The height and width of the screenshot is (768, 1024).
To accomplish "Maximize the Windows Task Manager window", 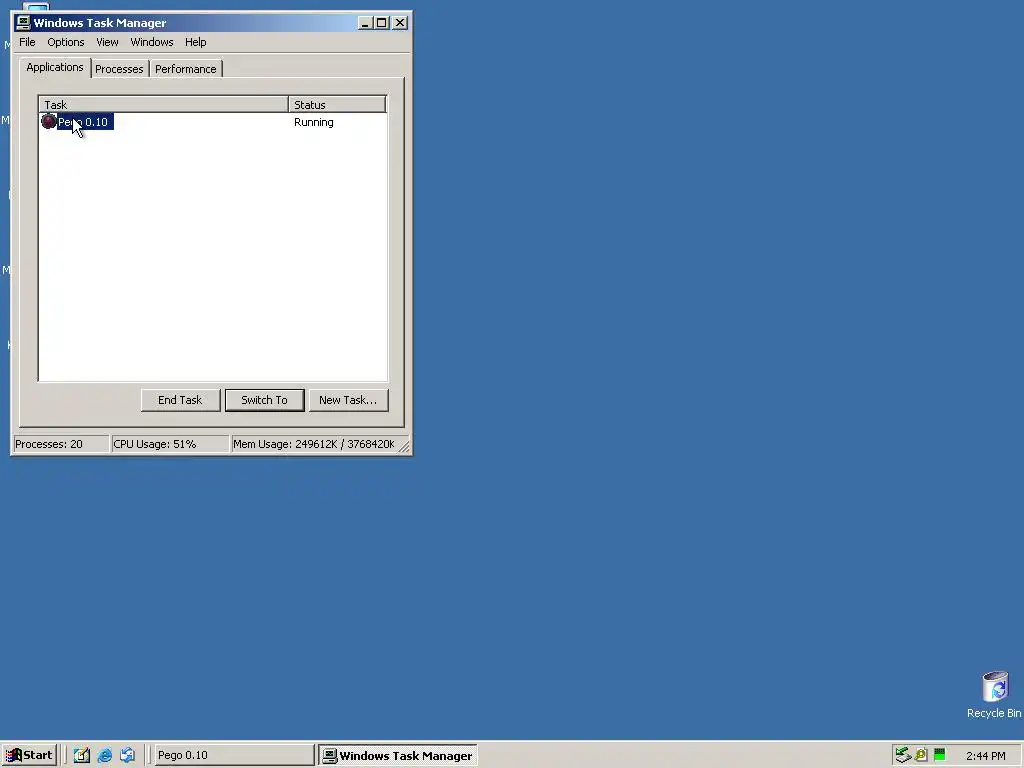I will tap(381, 23).
